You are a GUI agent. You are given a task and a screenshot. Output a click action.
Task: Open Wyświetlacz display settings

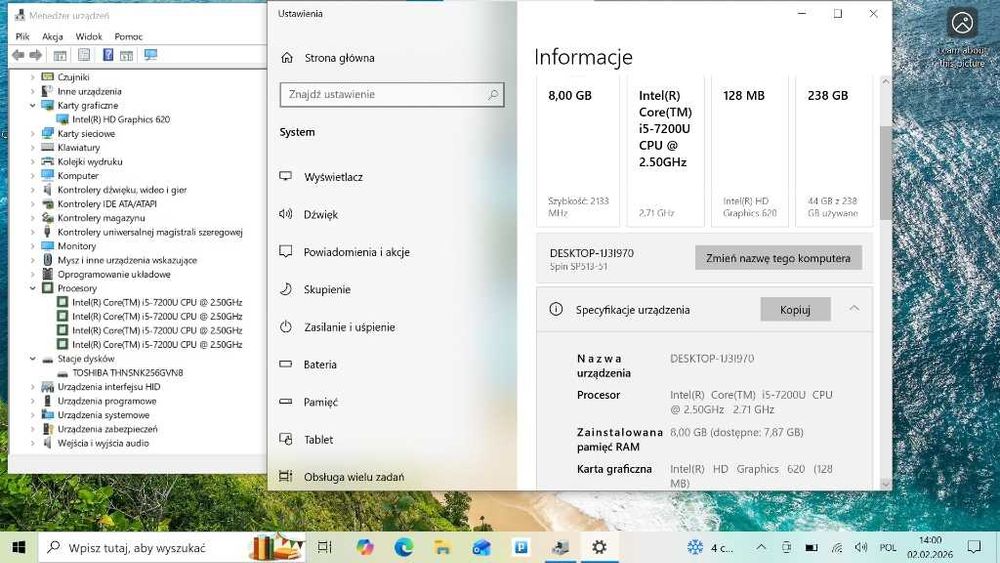(333, 177)
